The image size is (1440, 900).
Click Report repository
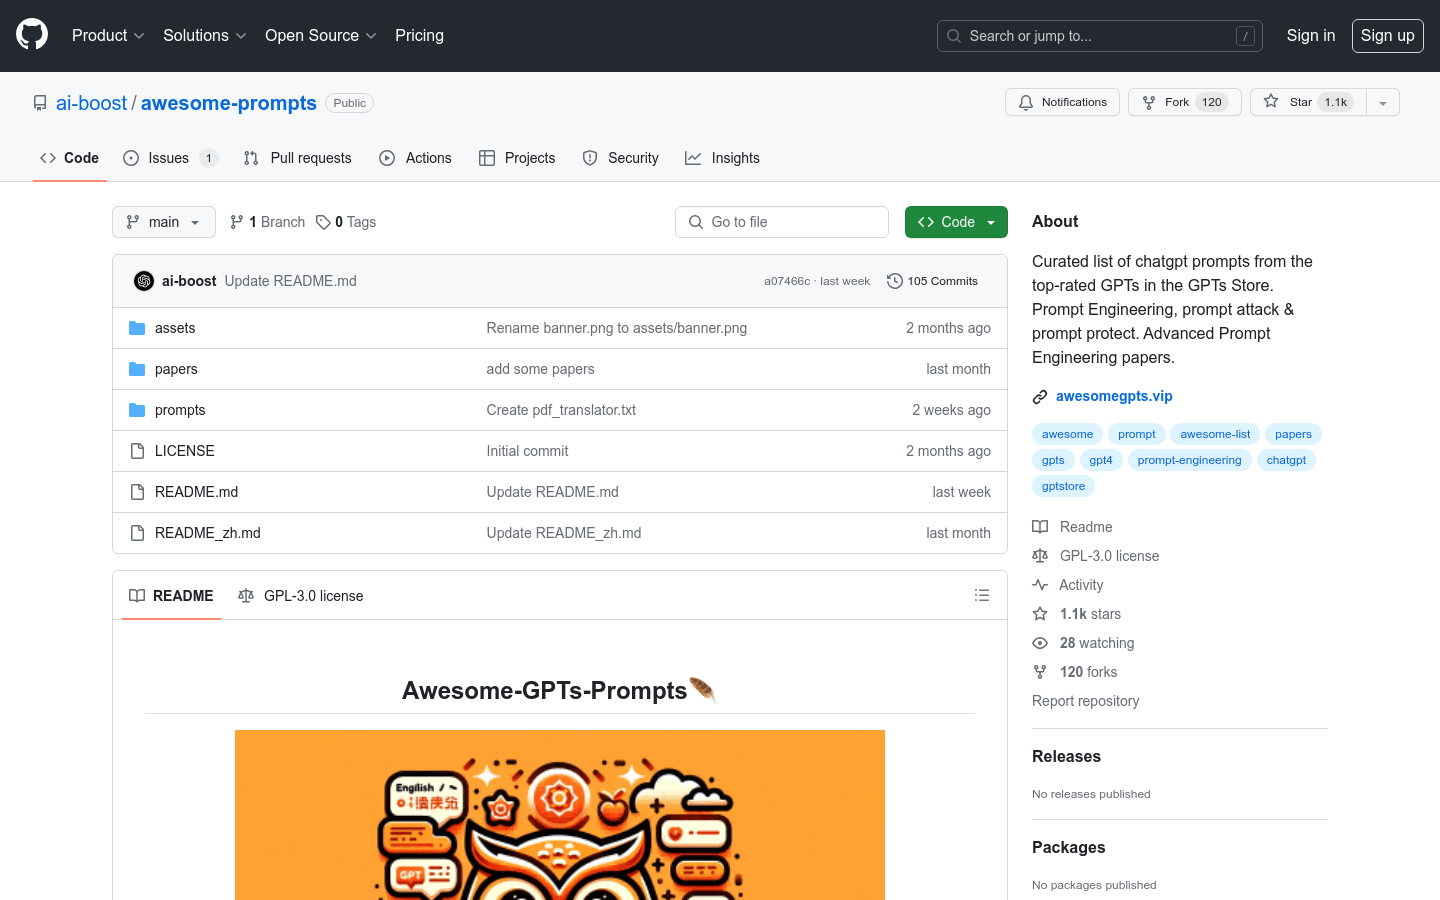pos(1085,701)
